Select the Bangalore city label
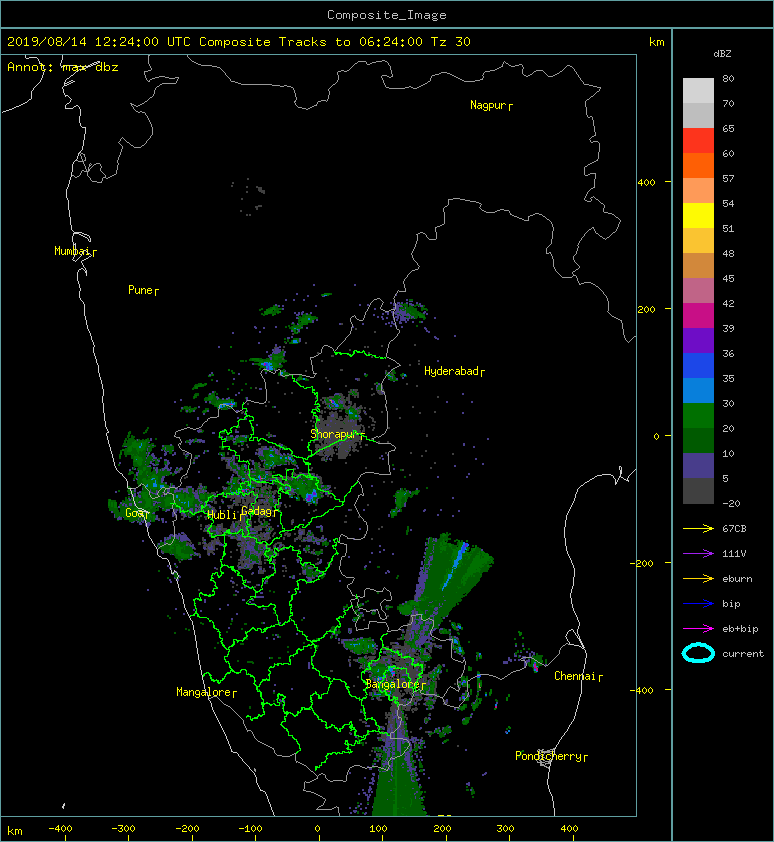The height and width of the screenshot is (842, 774). (395, 684)
